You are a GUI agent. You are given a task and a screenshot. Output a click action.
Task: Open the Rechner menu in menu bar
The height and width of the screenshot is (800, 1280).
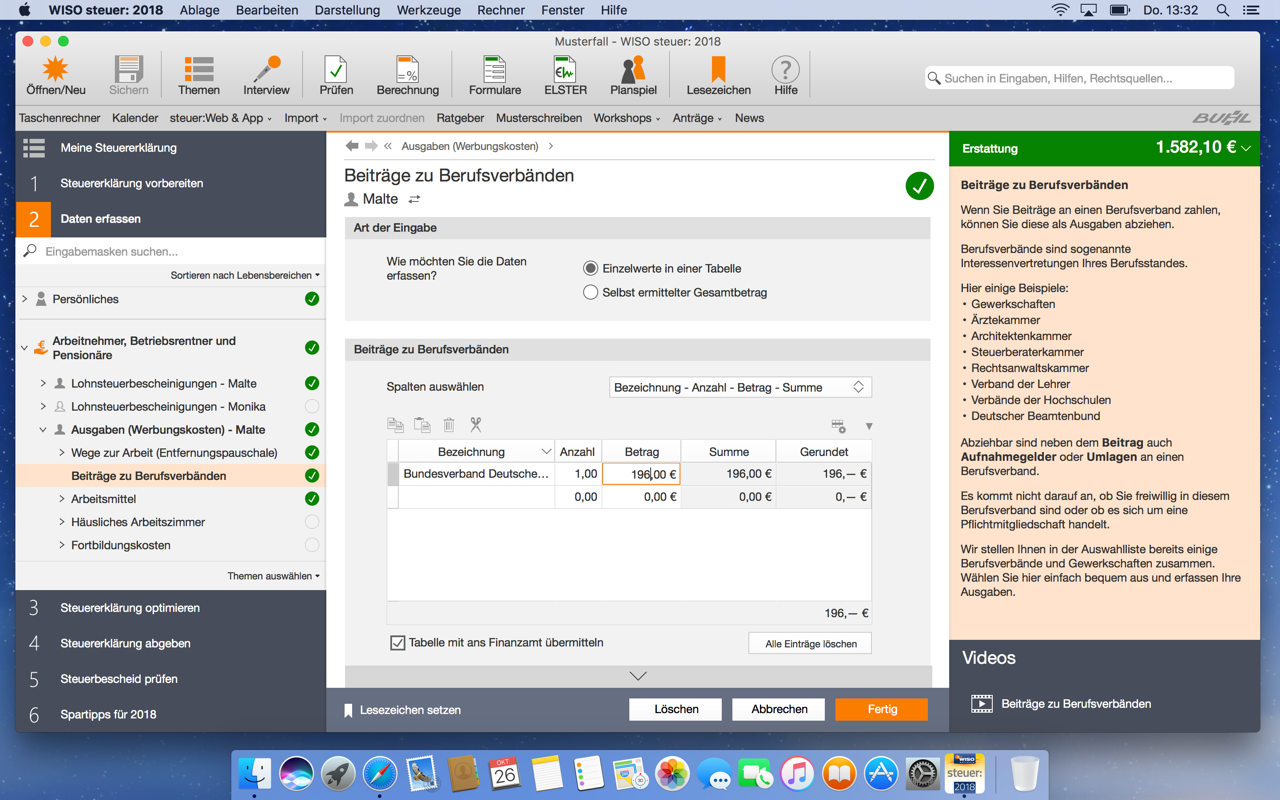tap(501, 10)
